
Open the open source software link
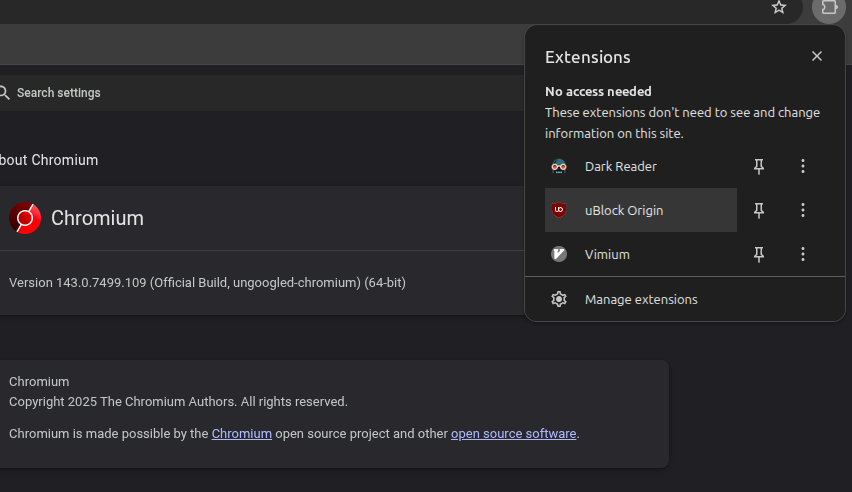coord(513,434)
